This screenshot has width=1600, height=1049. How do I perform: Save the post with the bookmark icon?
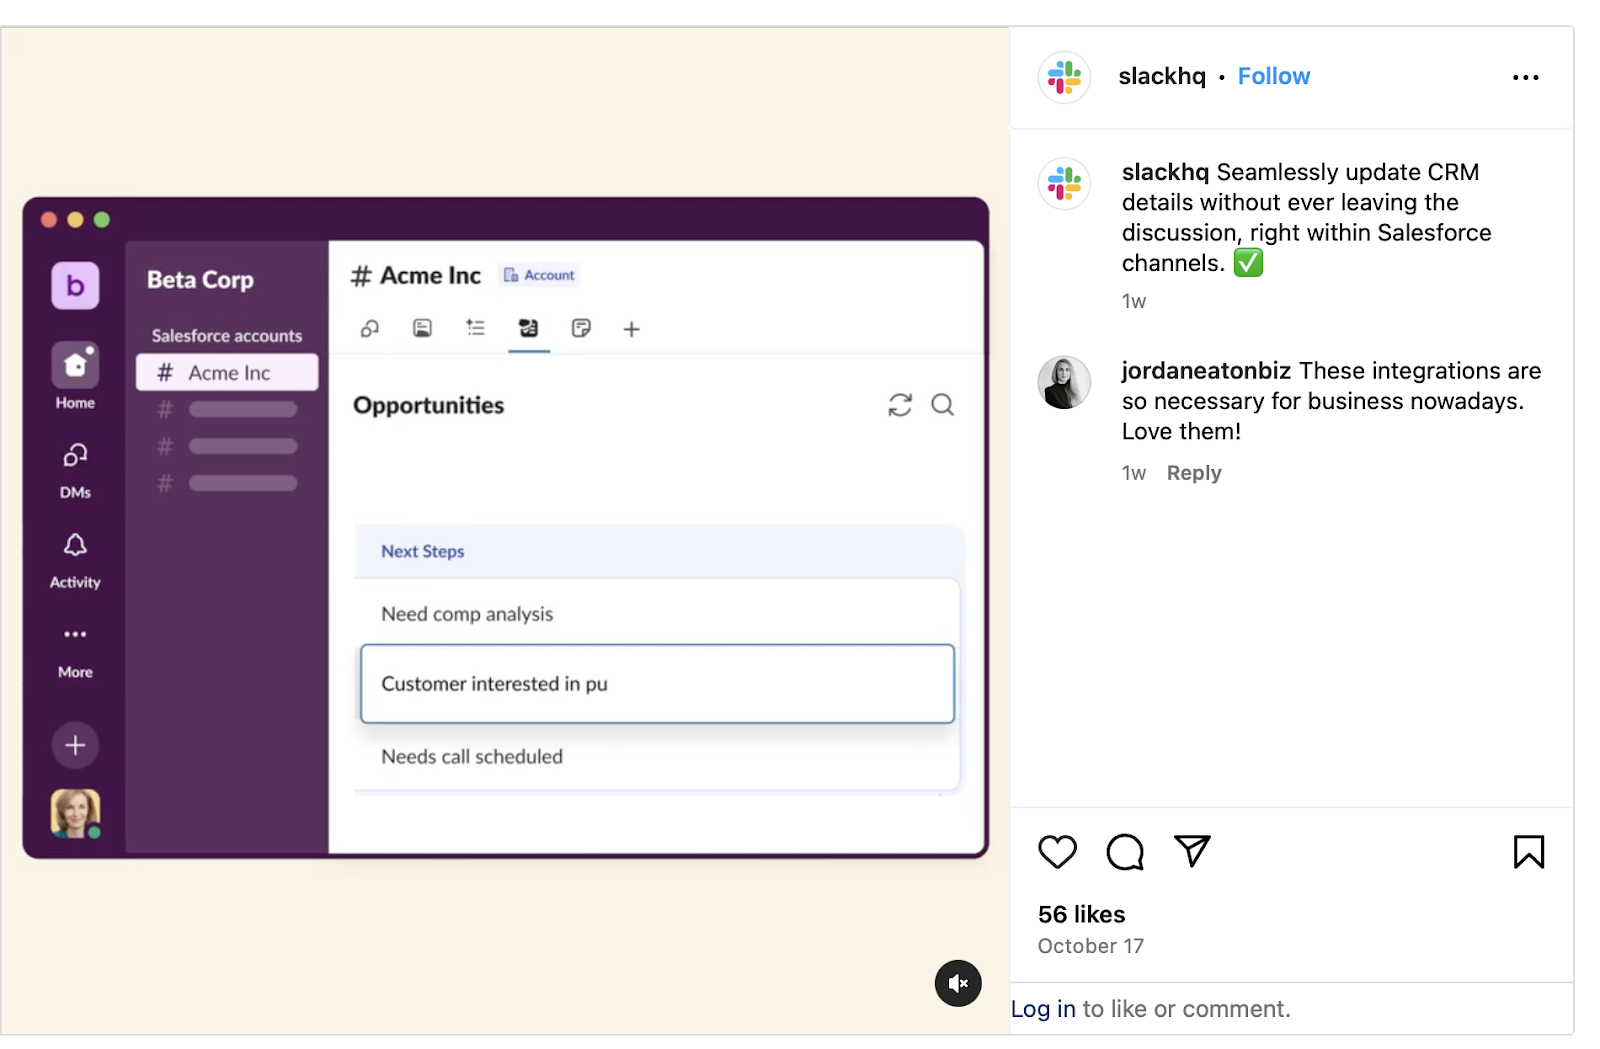point(1528,852)
